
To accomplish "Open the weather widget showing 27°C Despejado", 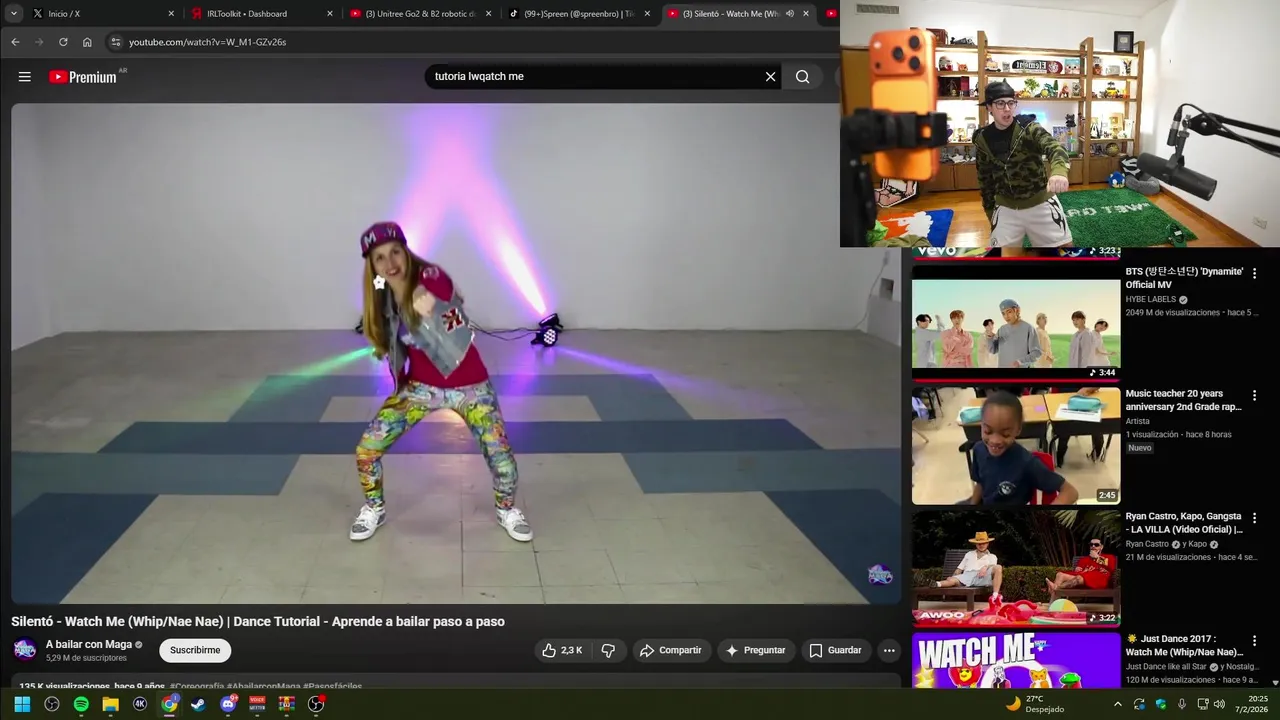I will pos(1035,704).
